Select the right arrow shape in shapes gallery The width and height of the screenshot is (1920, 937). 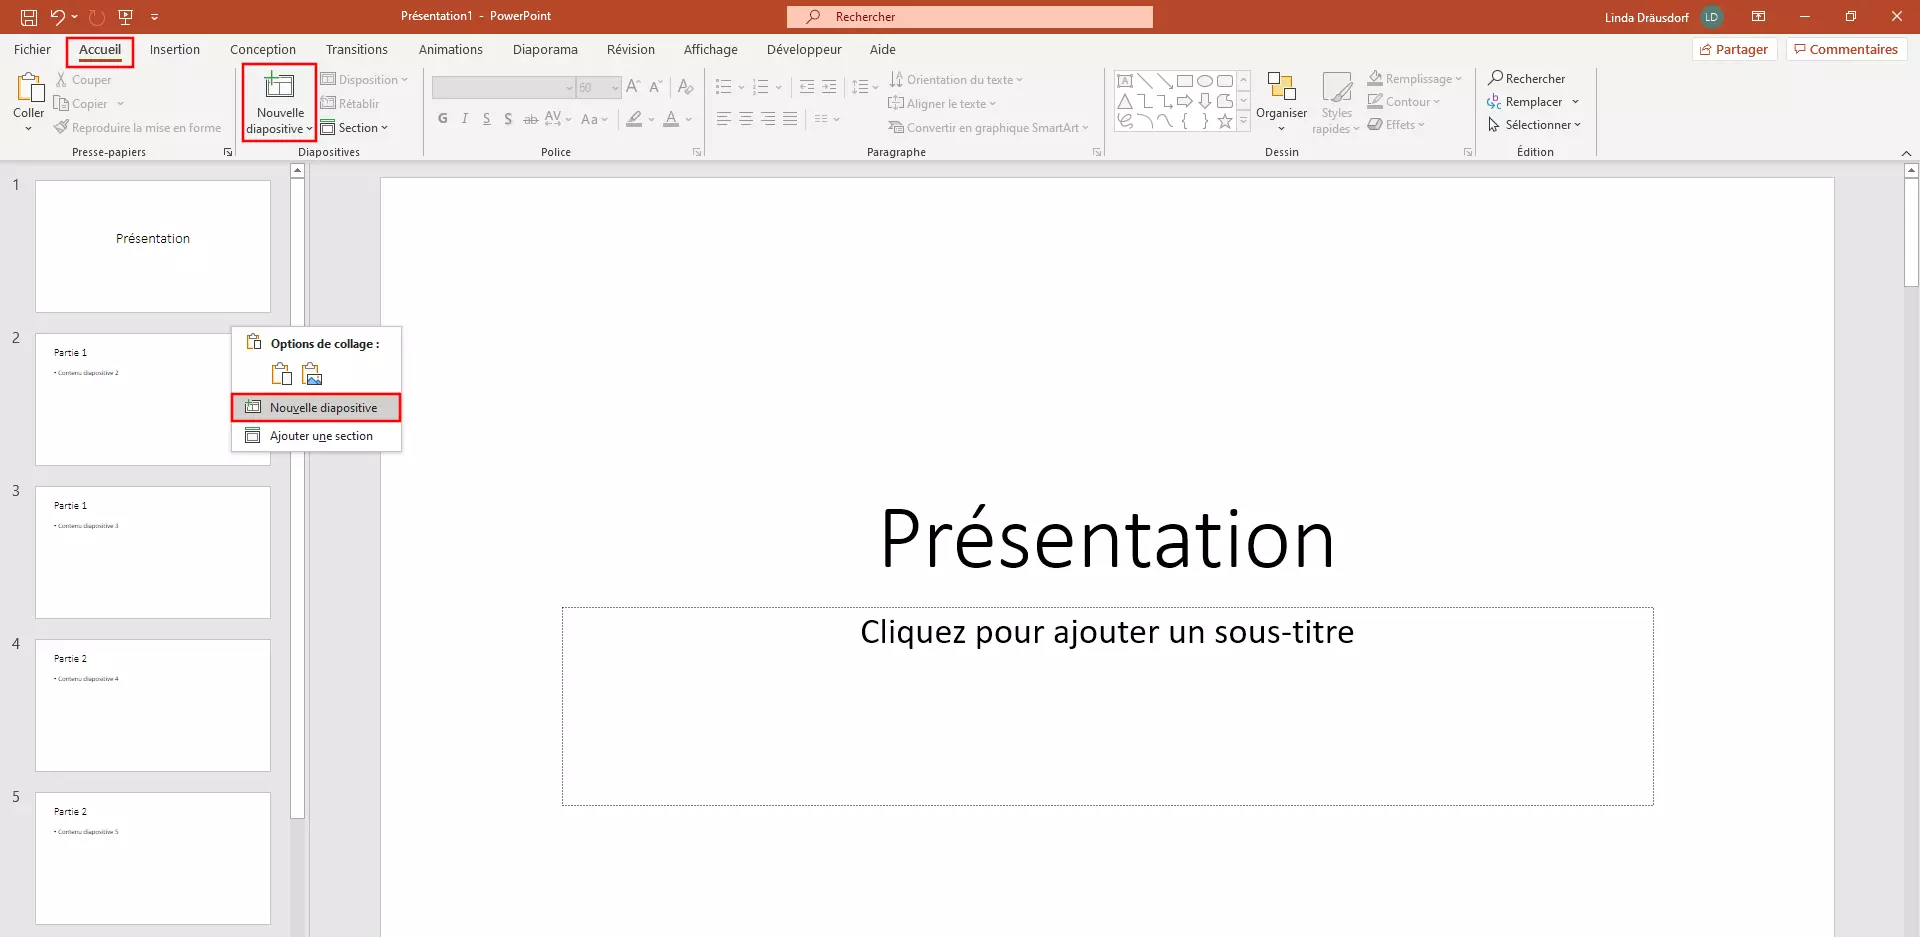click(x=1185, y=101)
